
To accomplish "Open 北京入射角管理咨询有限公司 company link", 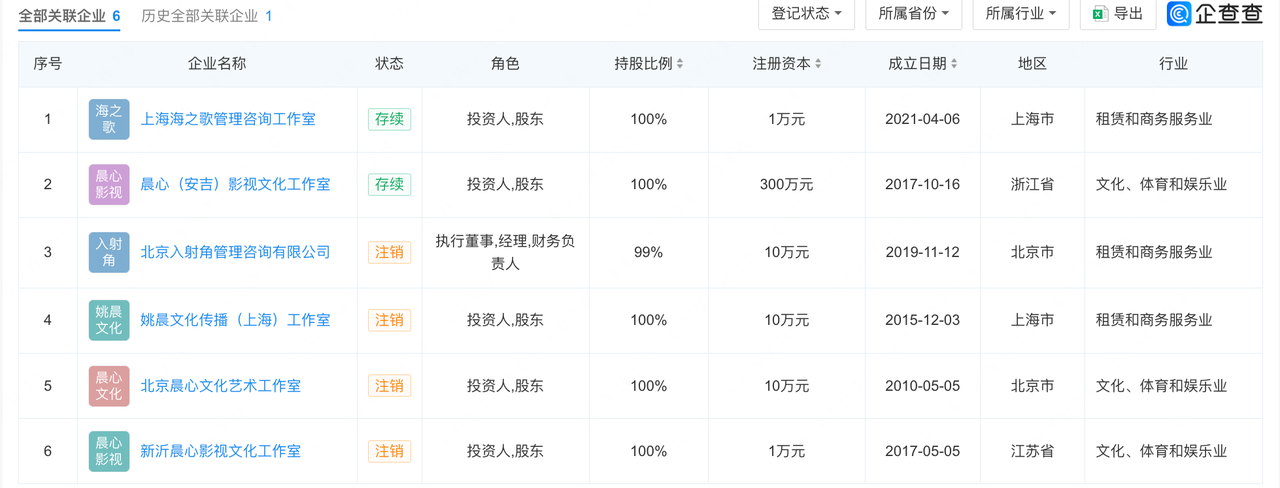I will (235, 252).
